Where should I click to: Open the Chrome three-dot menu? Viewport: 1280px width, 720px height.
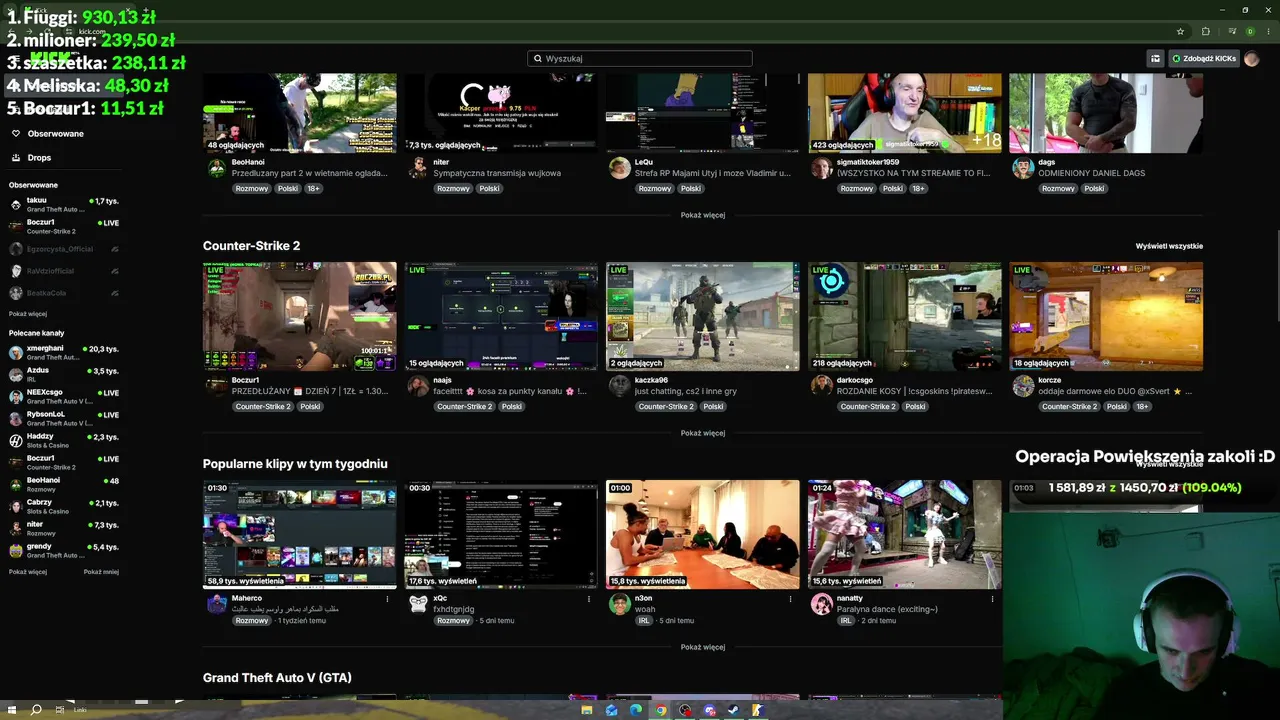[x=1268, y=31]
